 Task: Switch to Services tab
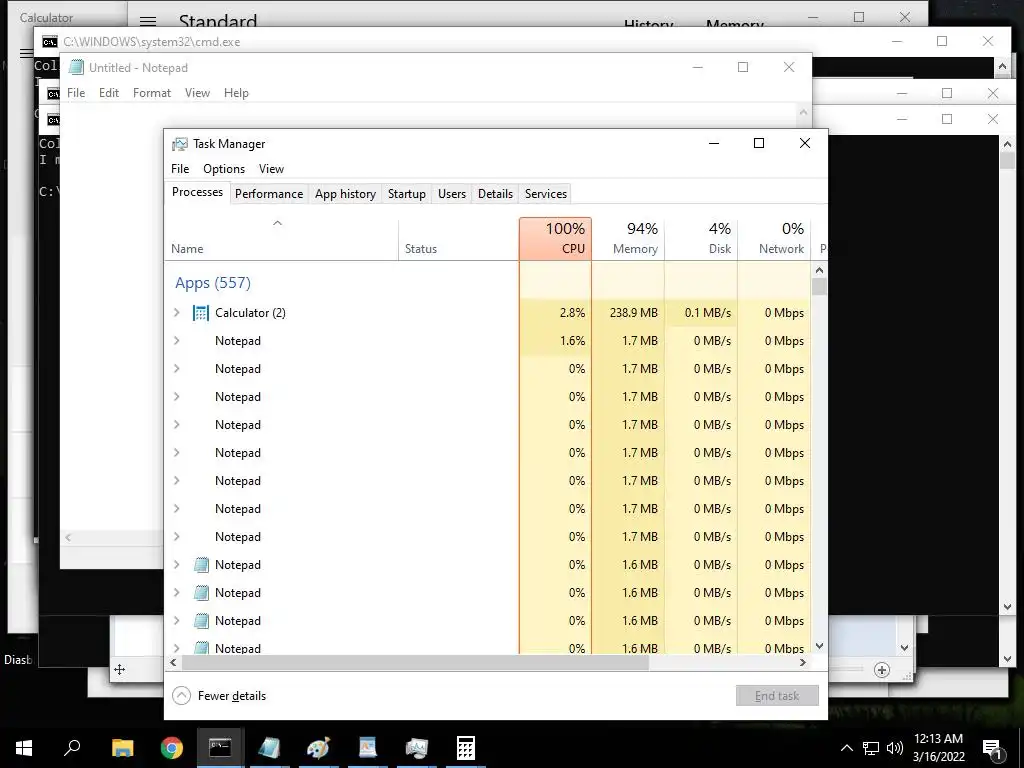(x=546, y=194)
